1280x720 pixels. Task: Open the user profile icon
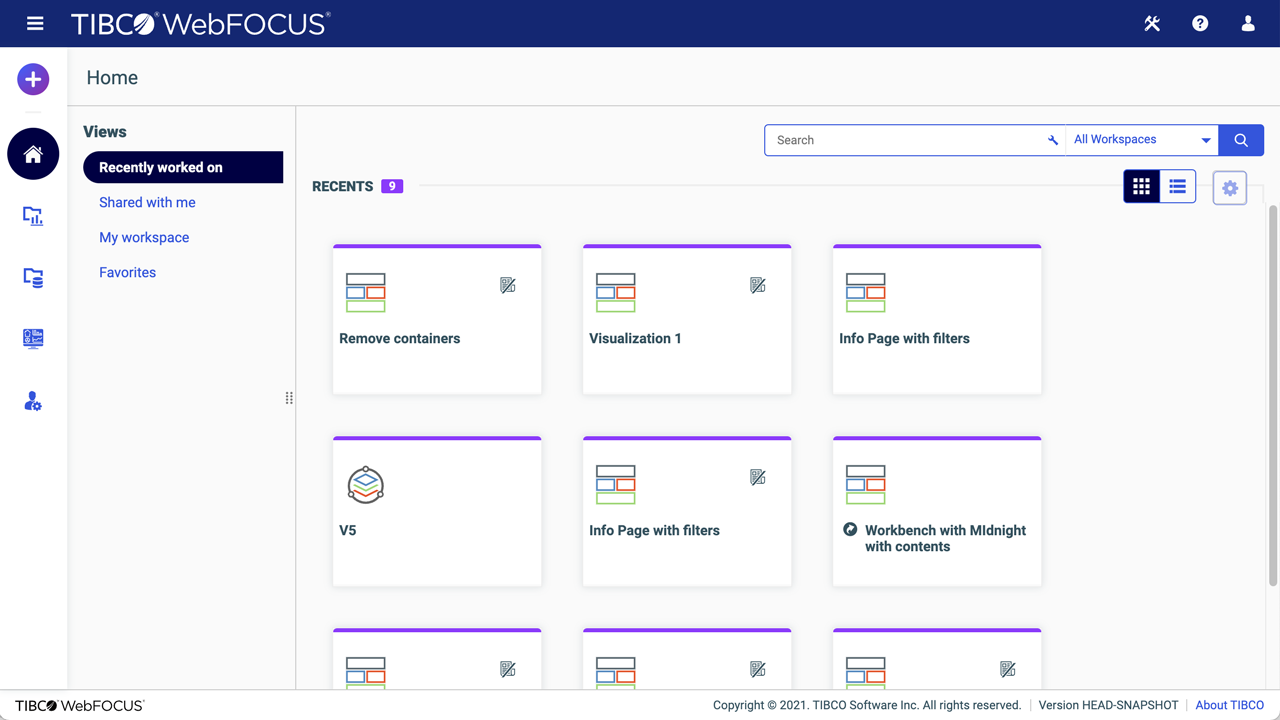1248,23
